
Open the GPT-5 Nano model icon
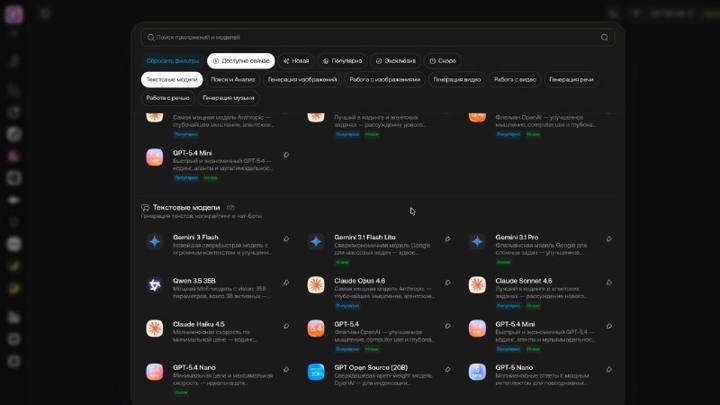477,372
